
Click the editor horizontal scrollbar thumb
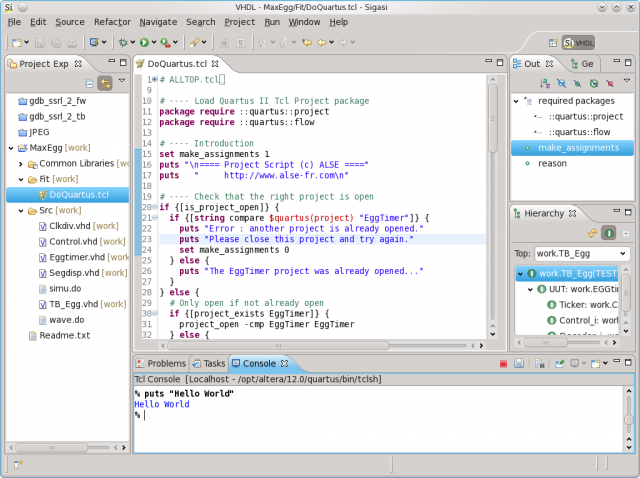(x=278, y=345)
